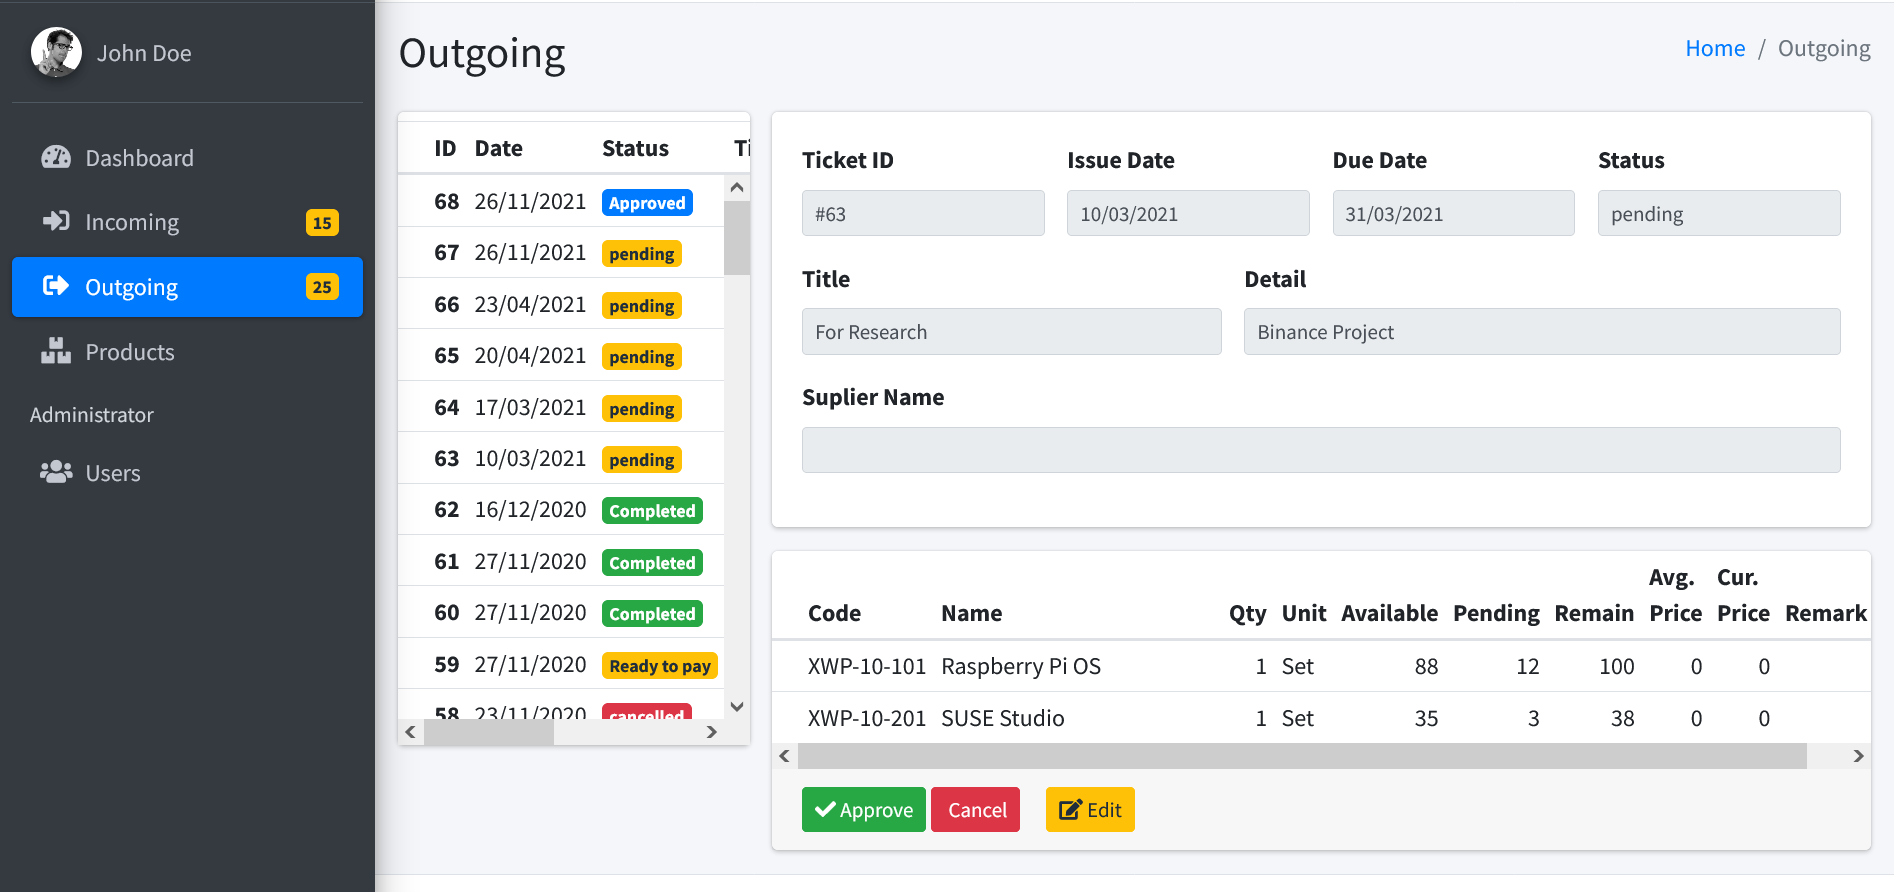Open the Products menu item
Image resolution: width=1894 pixels, height=892 pixels.
[x=187, y=352]
